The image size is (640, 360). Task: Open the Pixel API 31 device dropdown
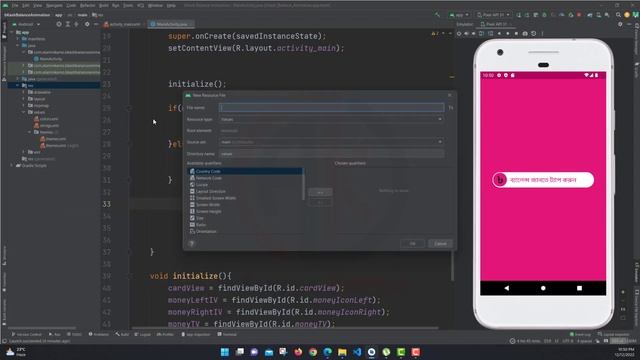click(x=493, y=15)
